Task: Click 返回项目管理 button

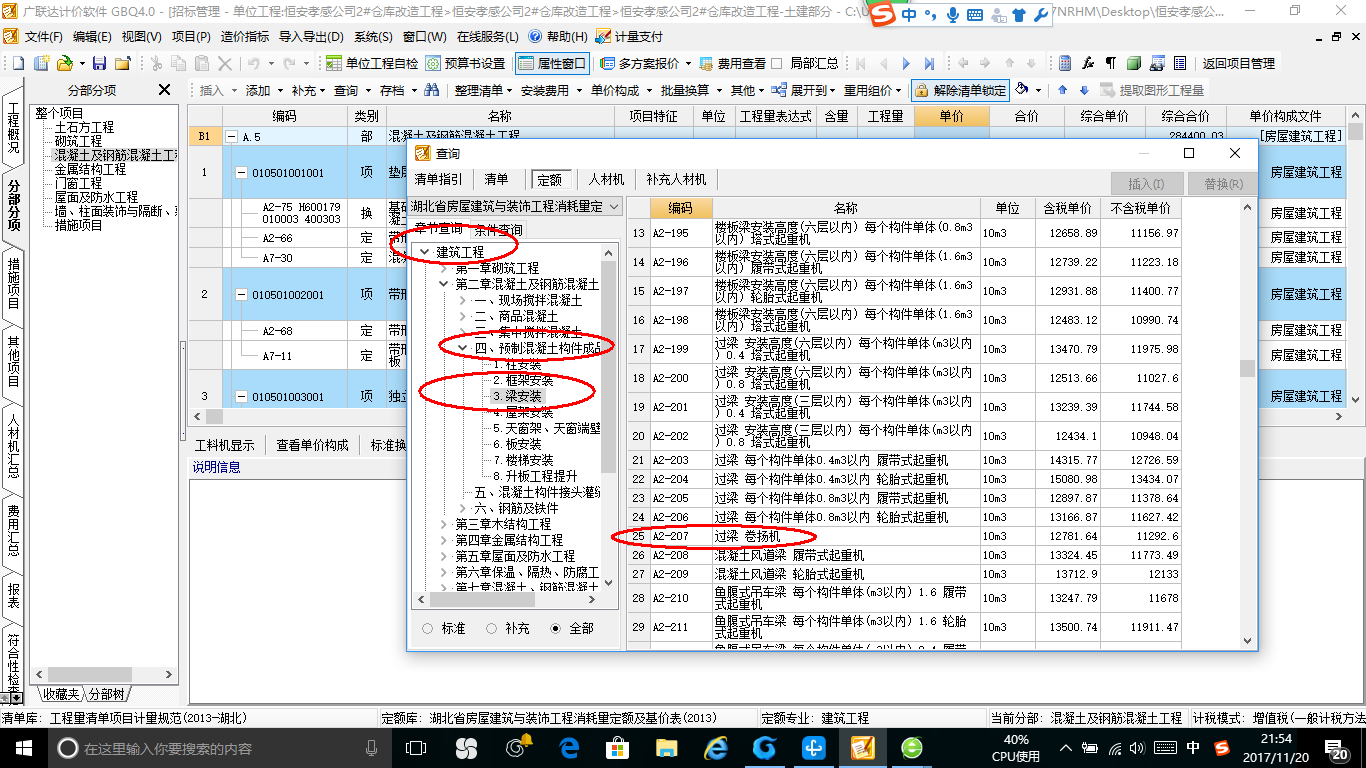Action: [1238, 63]
